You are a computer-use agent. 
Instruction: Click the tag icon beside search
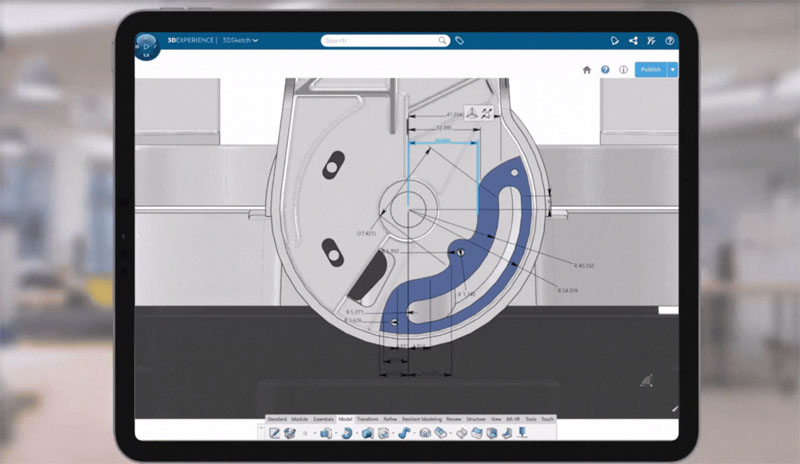coord(460,41)
